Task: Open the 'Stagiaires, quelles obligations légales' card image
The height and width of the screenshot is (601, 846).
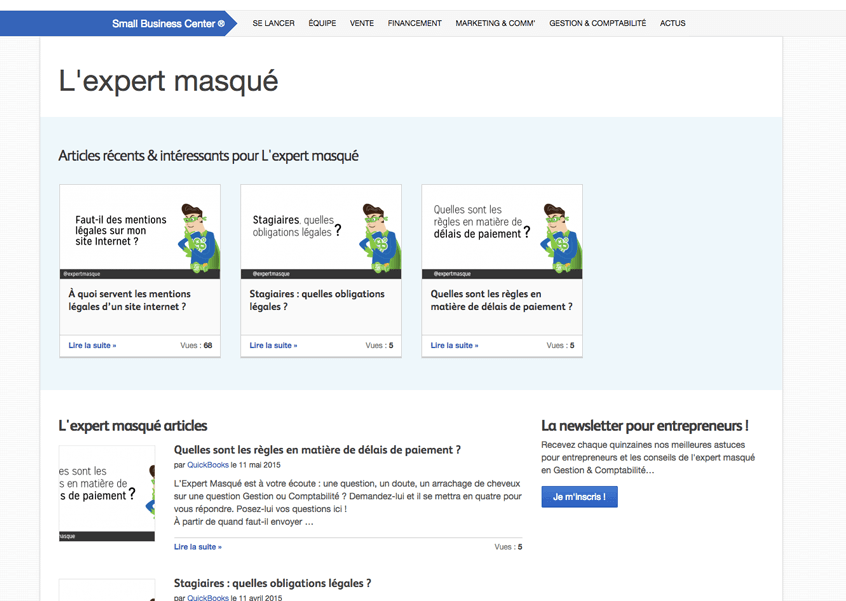Action: point(321,231)
